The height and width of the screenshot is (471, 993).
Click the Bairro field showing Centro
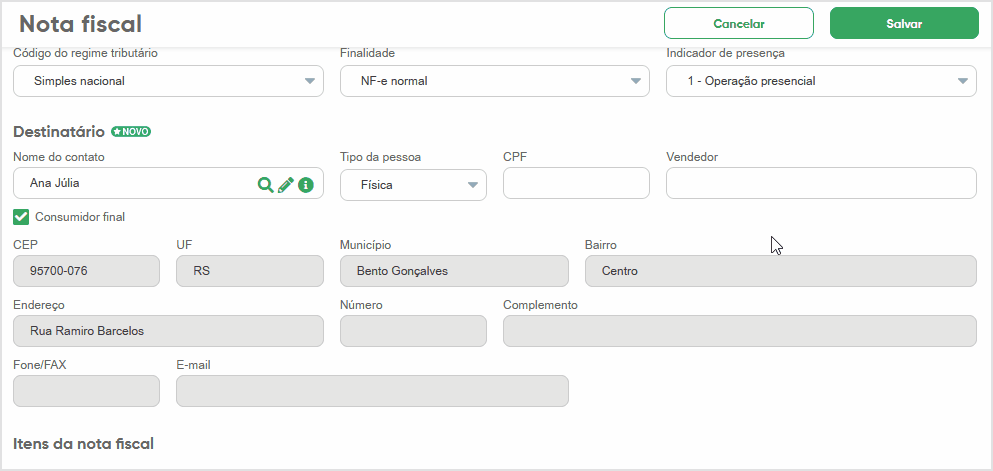[x=781, y=271]
